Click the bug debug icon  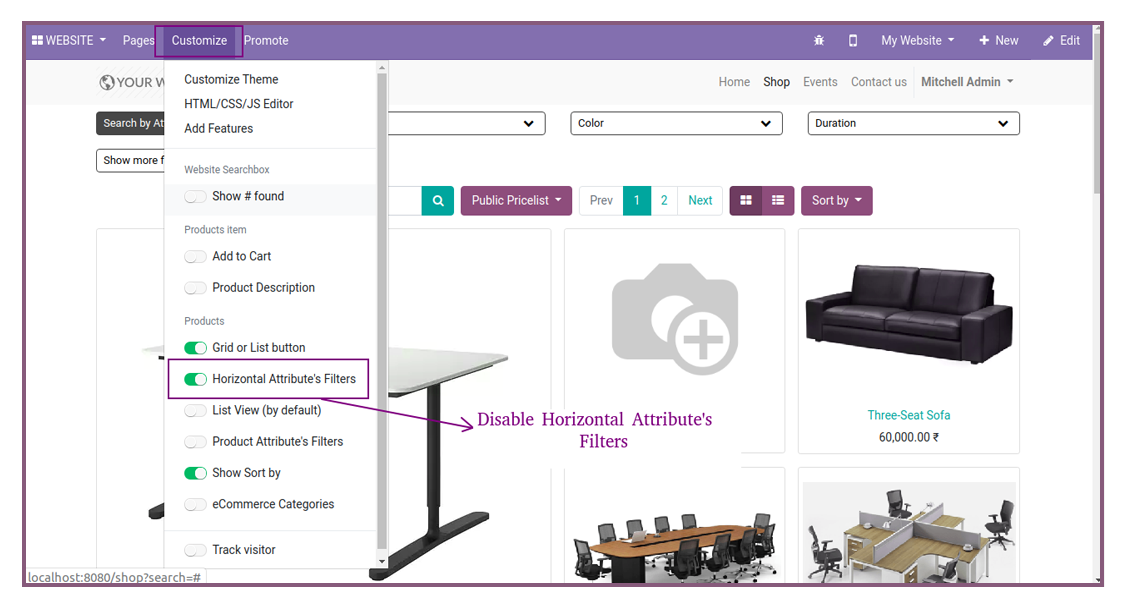pyautogui.click(x=819, y=40)
